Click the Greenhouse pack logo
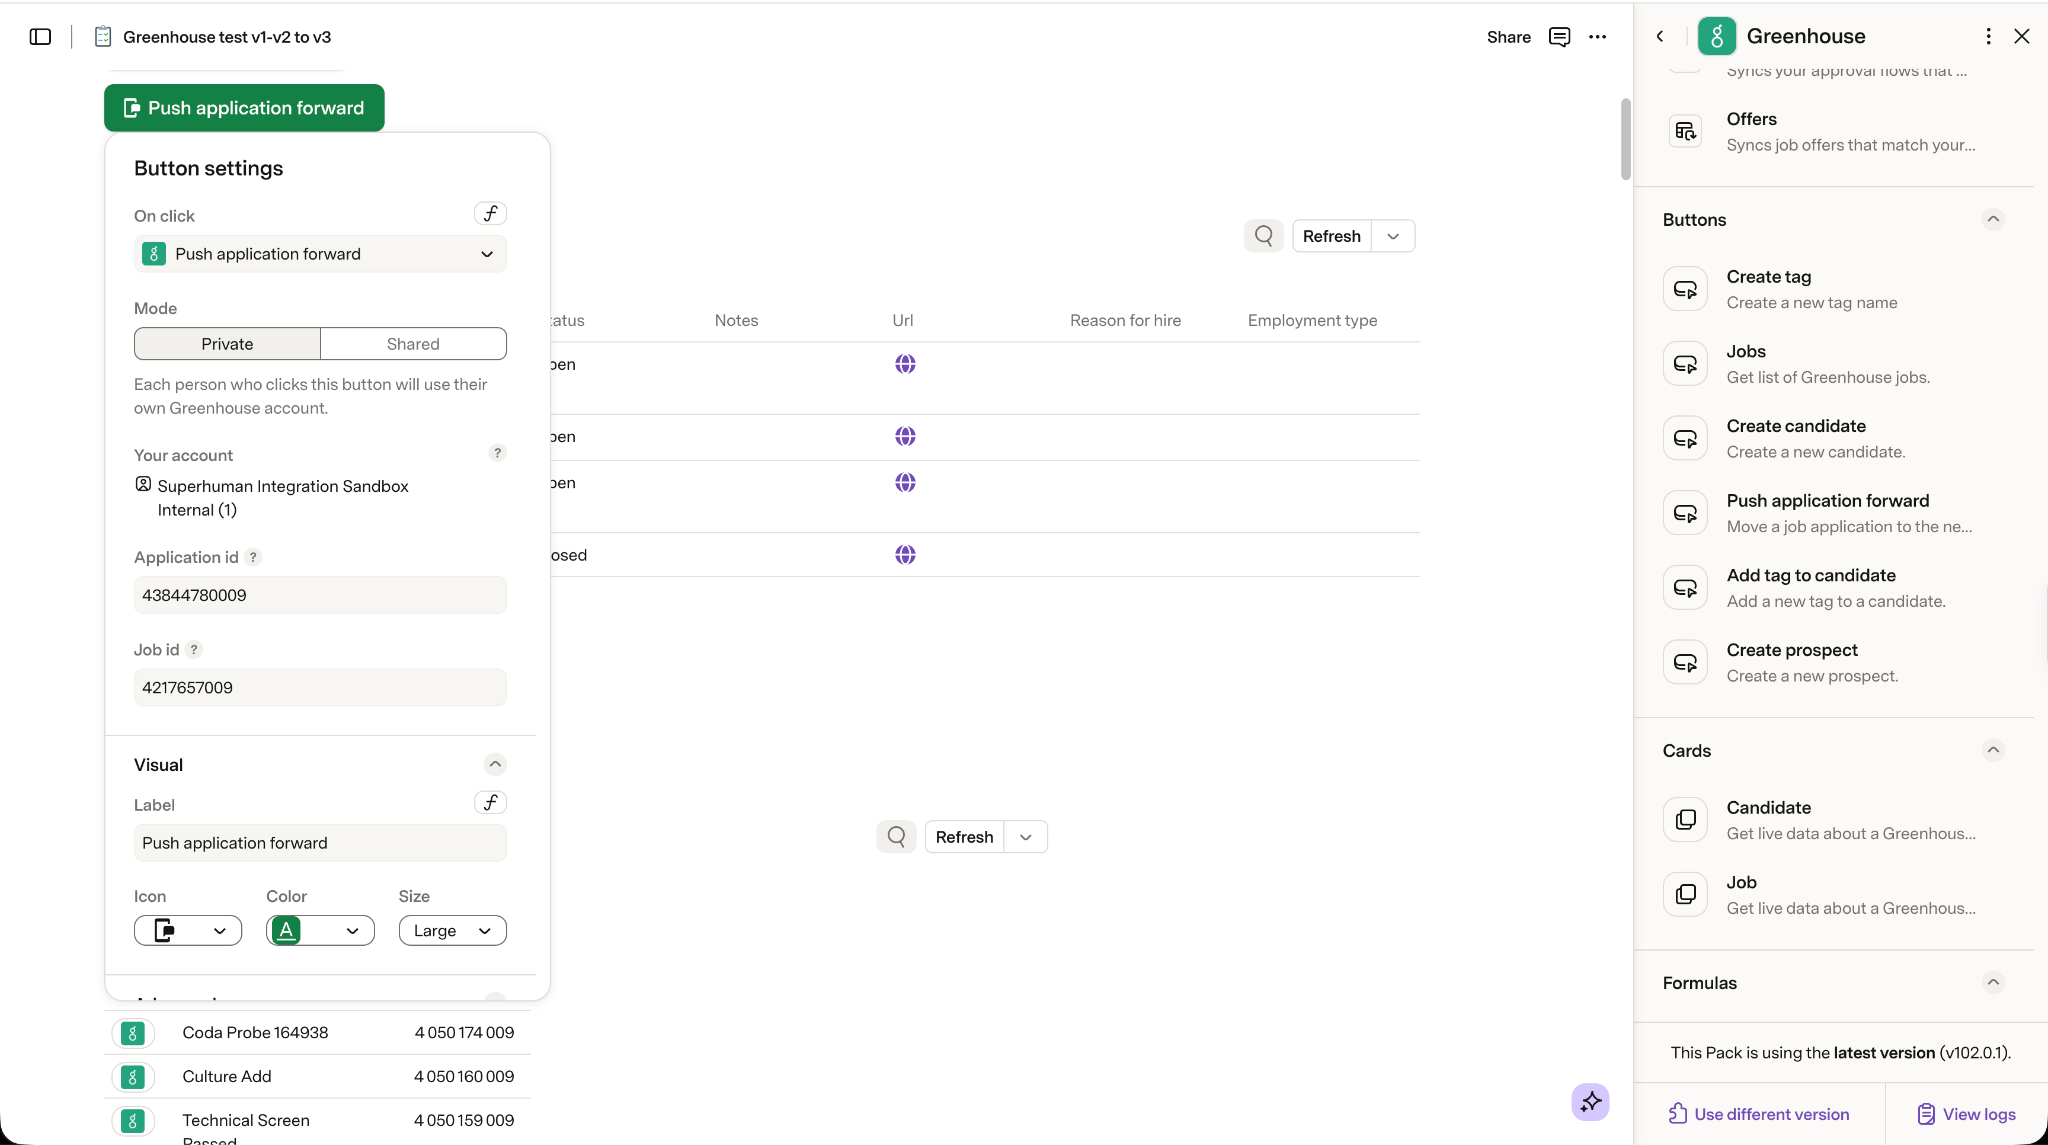2048x1145 pixels. pos(1716,36)
